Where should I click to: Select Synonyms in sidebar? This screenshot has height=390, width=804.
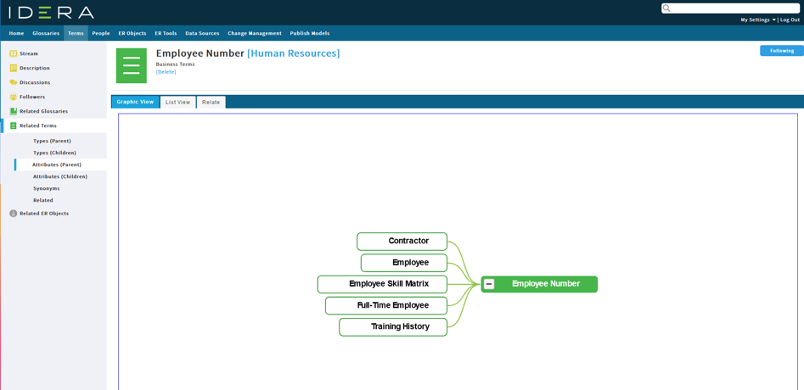tap(46, 189)
